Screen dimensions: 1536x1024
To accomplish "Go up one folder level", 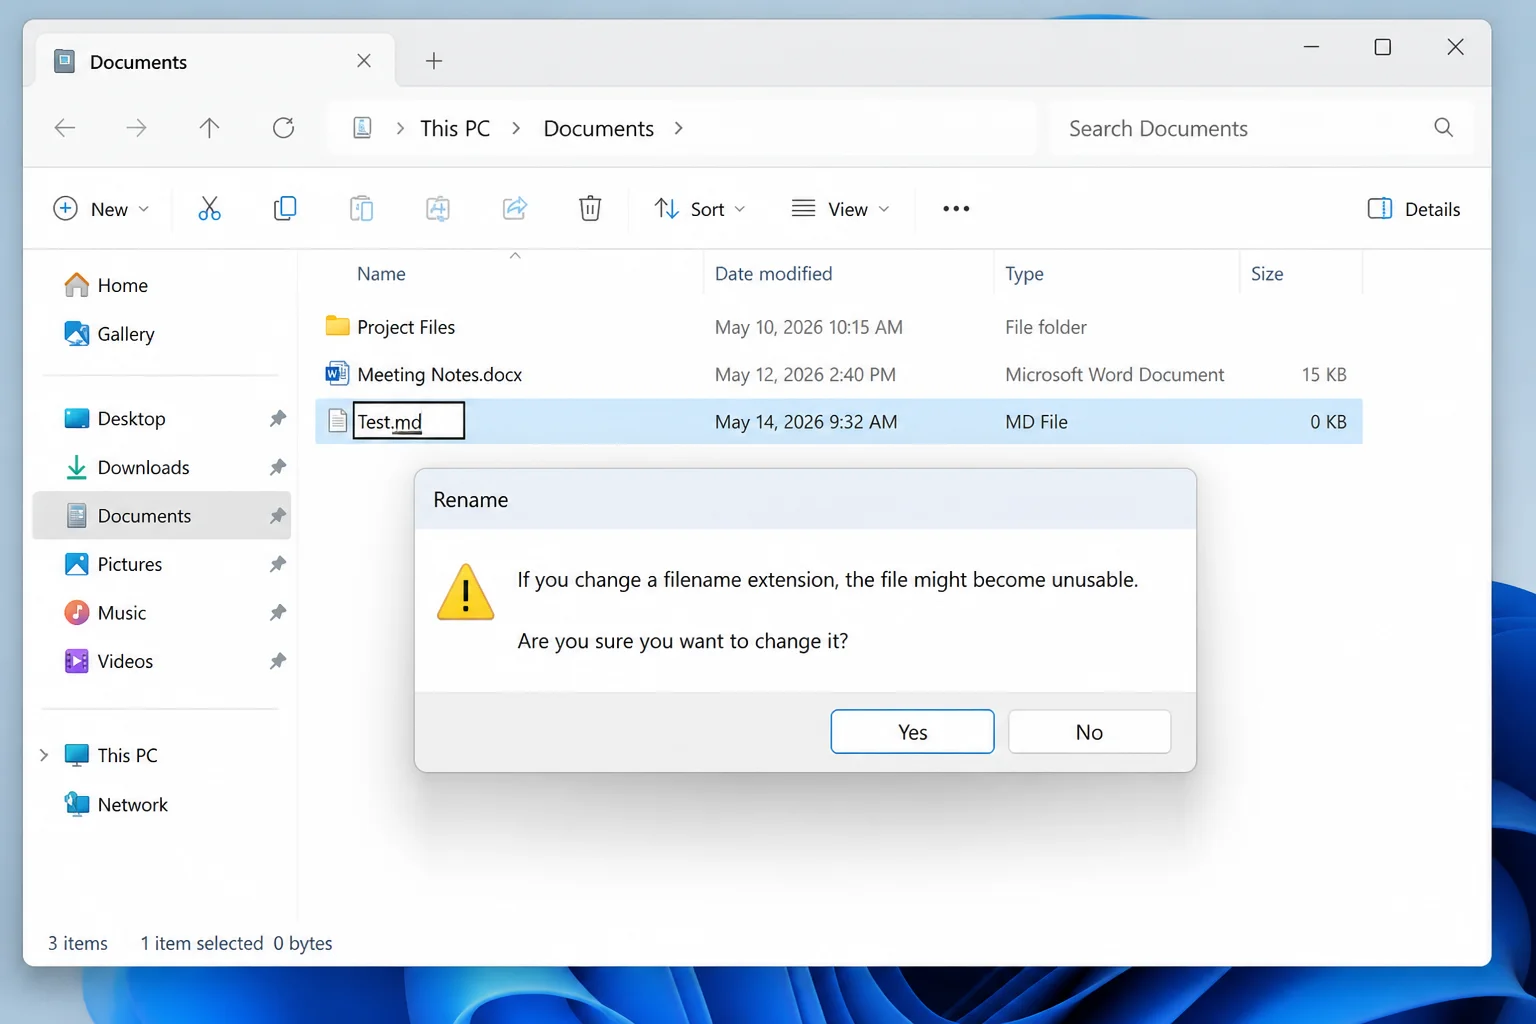I will coord(209,128).
